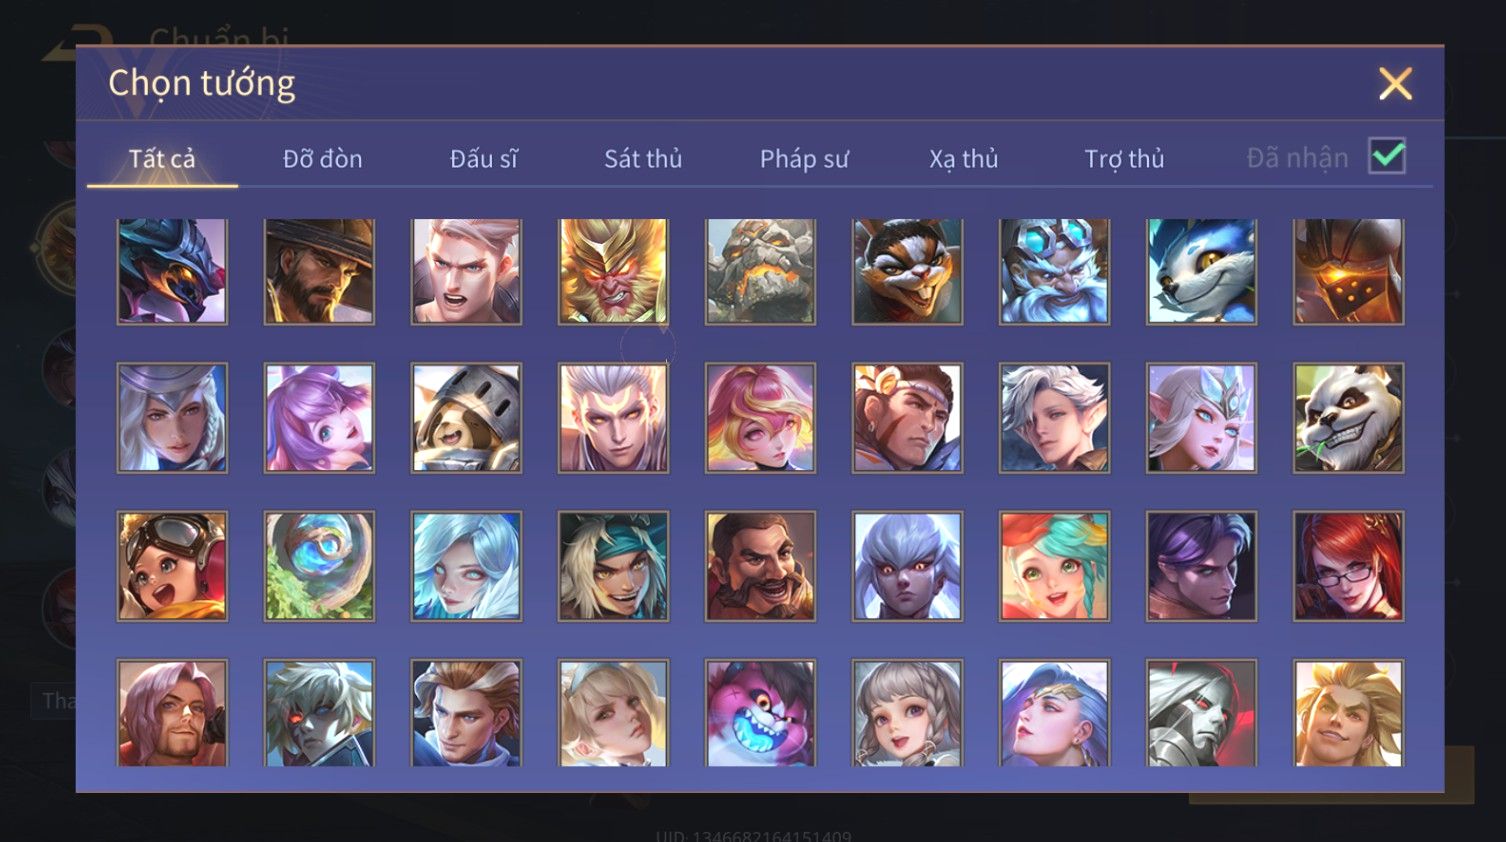Choose the panda hero chewing bamboo
Screen dimensions: 1506x842
tap(1348, 418)
